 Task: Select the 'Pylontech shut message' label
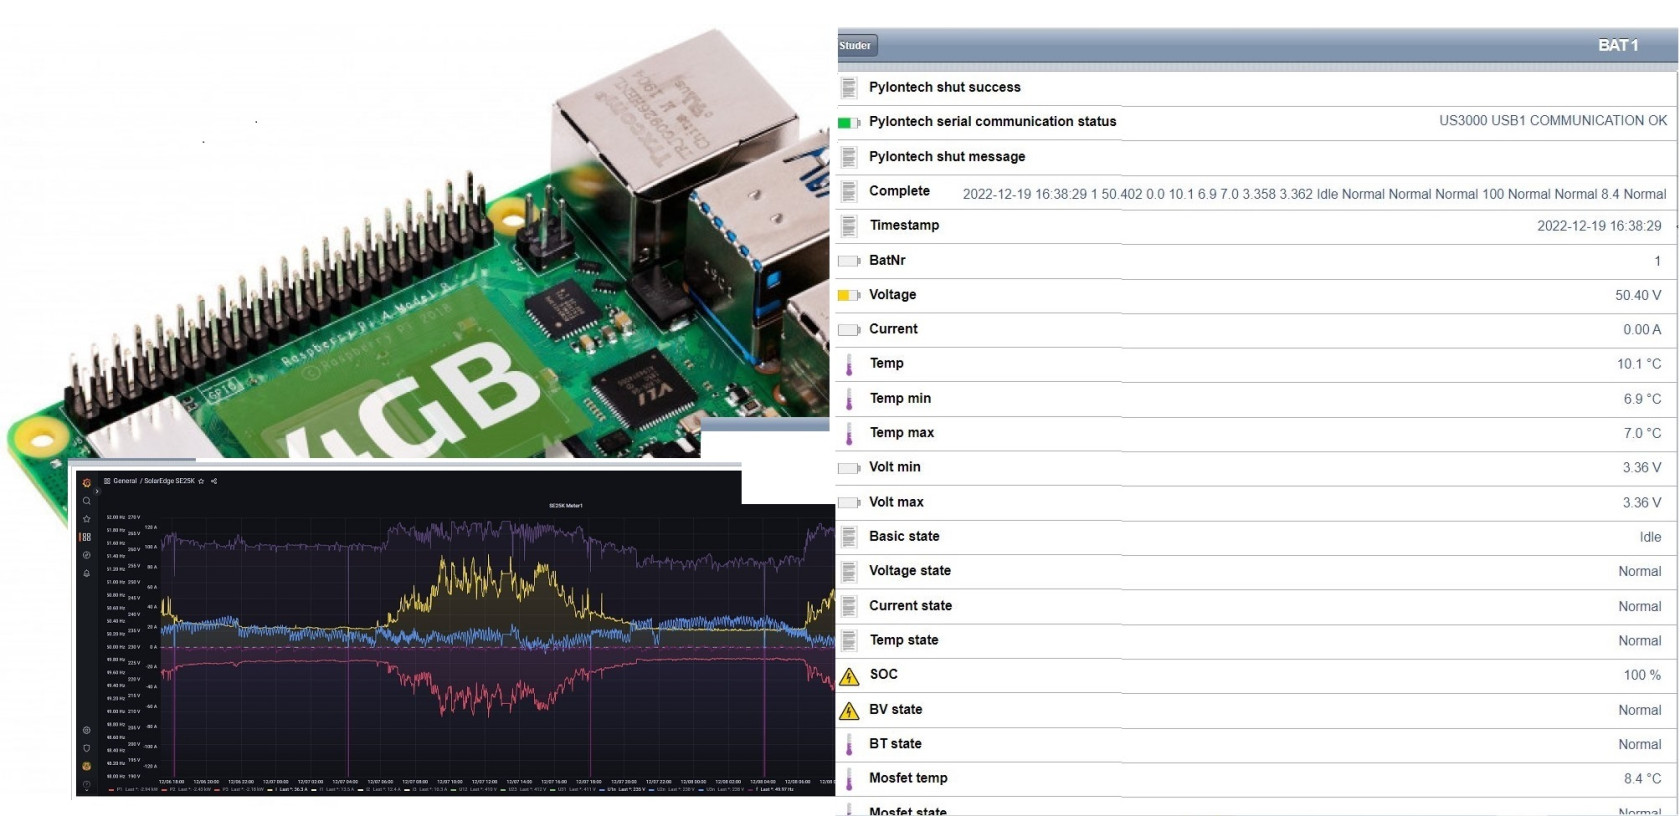(x=947, y=157)
